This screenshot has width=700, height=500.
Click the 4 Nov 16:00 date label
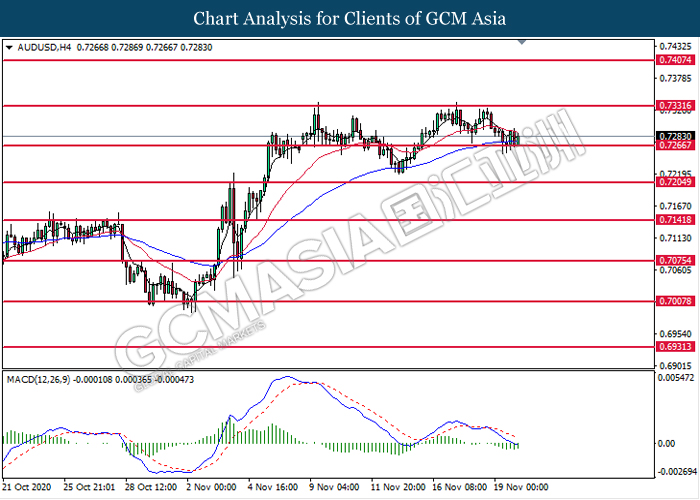pyautogui.click(x=273, y=487)
